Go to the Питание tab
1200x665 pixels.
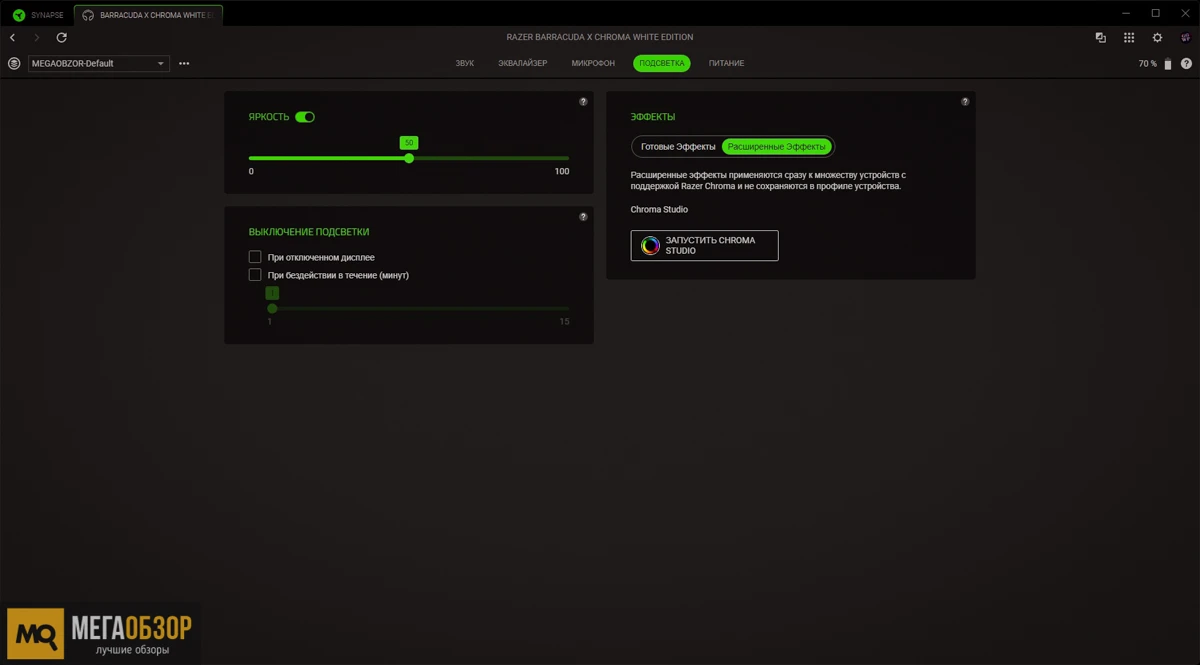point(726,63)
